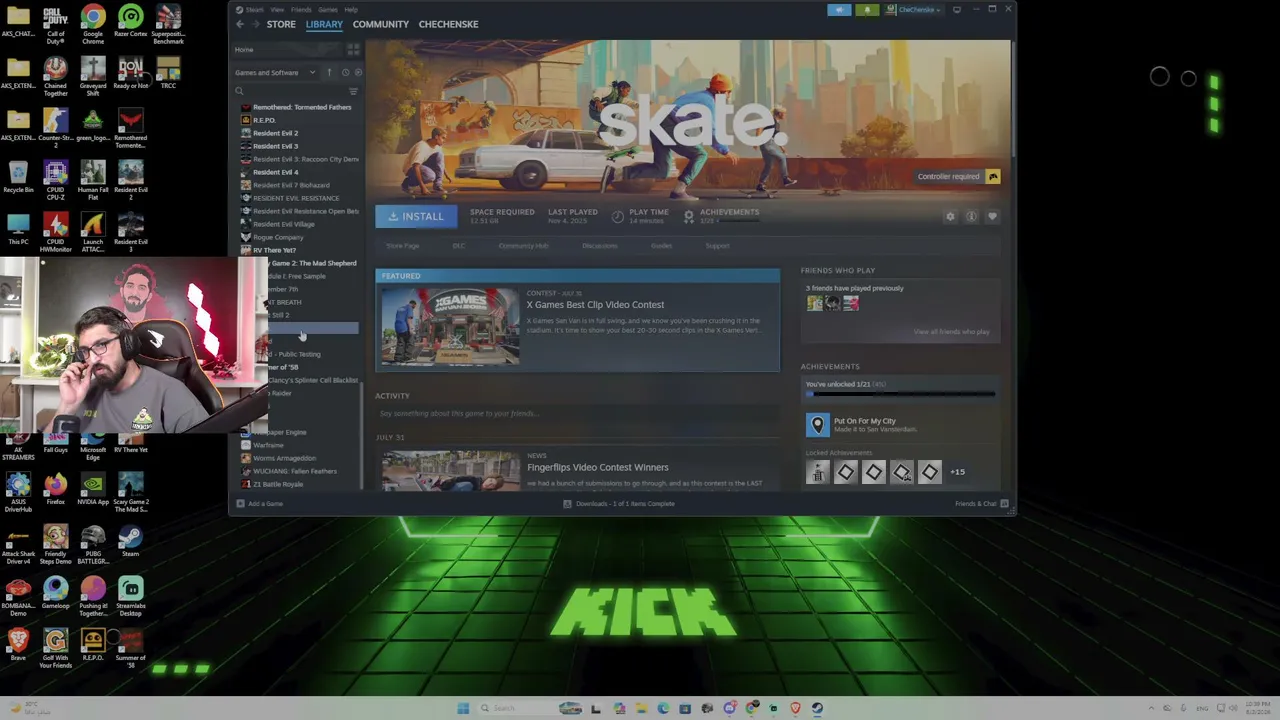
Task: Open Games and Software filter dropdown
Action: (x=275, y=73)
